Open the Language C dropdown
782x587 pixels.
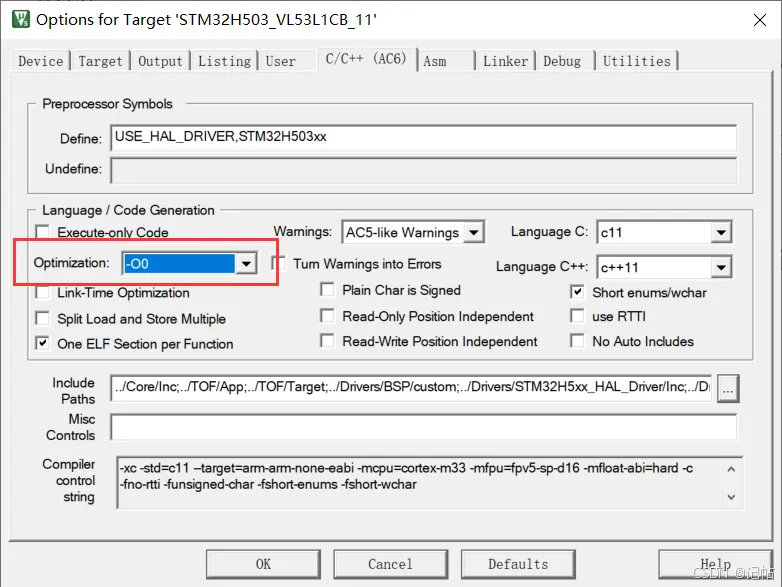(721, 232)
